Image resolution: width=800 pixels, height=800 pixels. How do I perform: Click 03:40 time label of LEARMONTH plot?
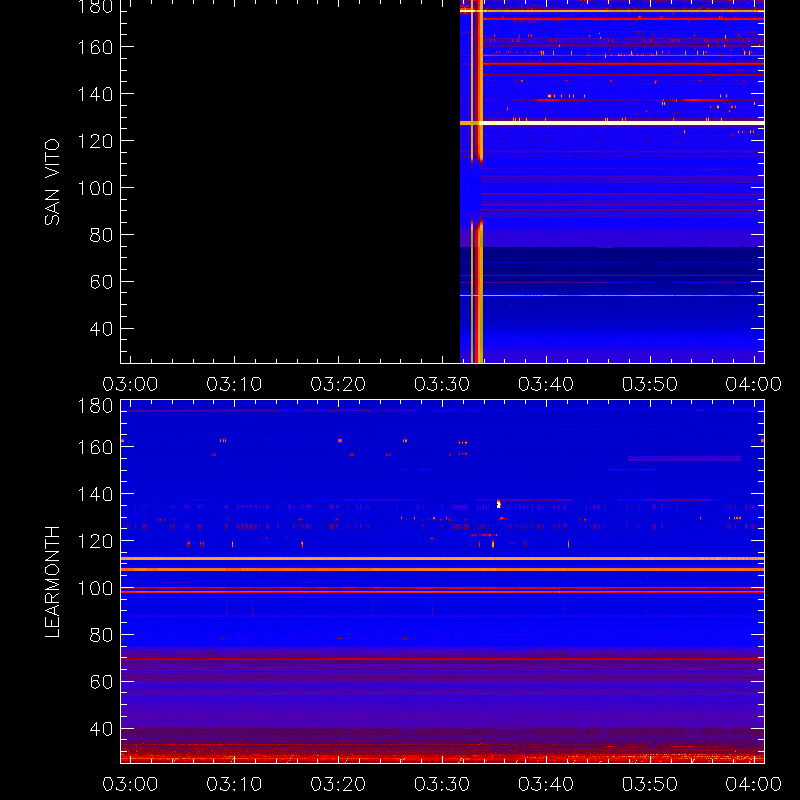coord(546,784)
